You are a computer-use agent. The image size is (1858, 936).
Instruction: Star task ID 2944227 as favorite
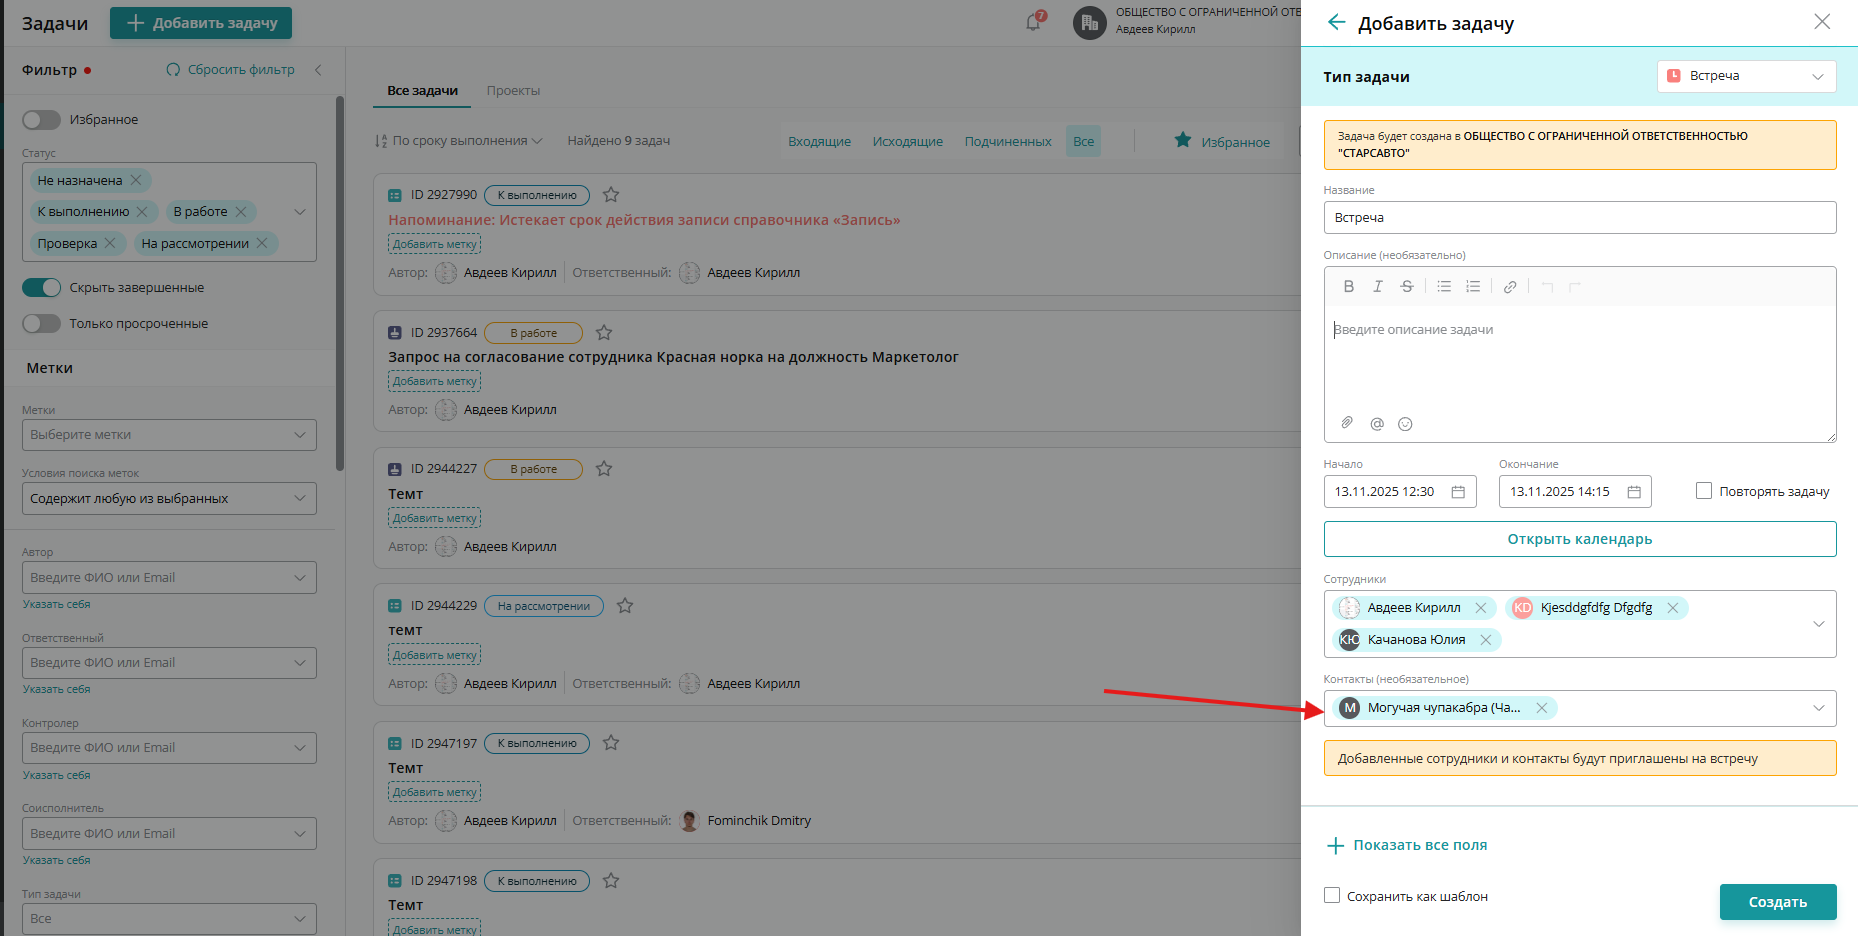(x=604, y=469)
